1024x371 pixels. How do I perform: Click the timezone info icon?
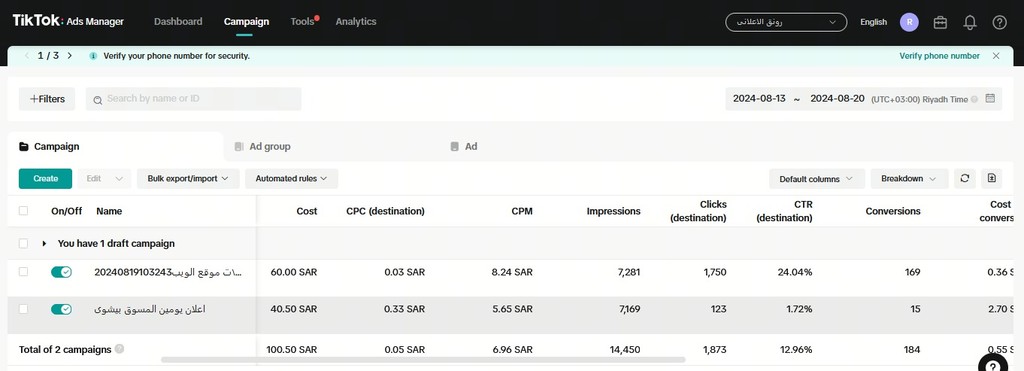[974, 99]
